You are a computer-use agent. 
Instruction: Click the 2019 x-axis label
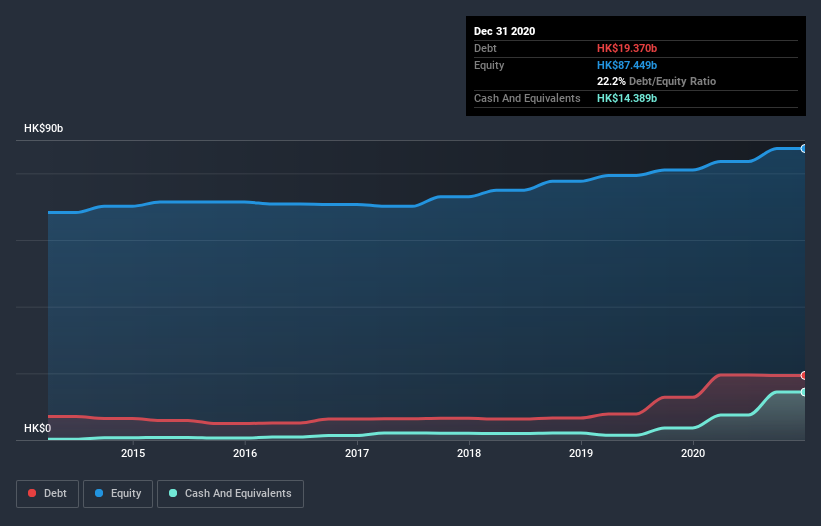581,453
